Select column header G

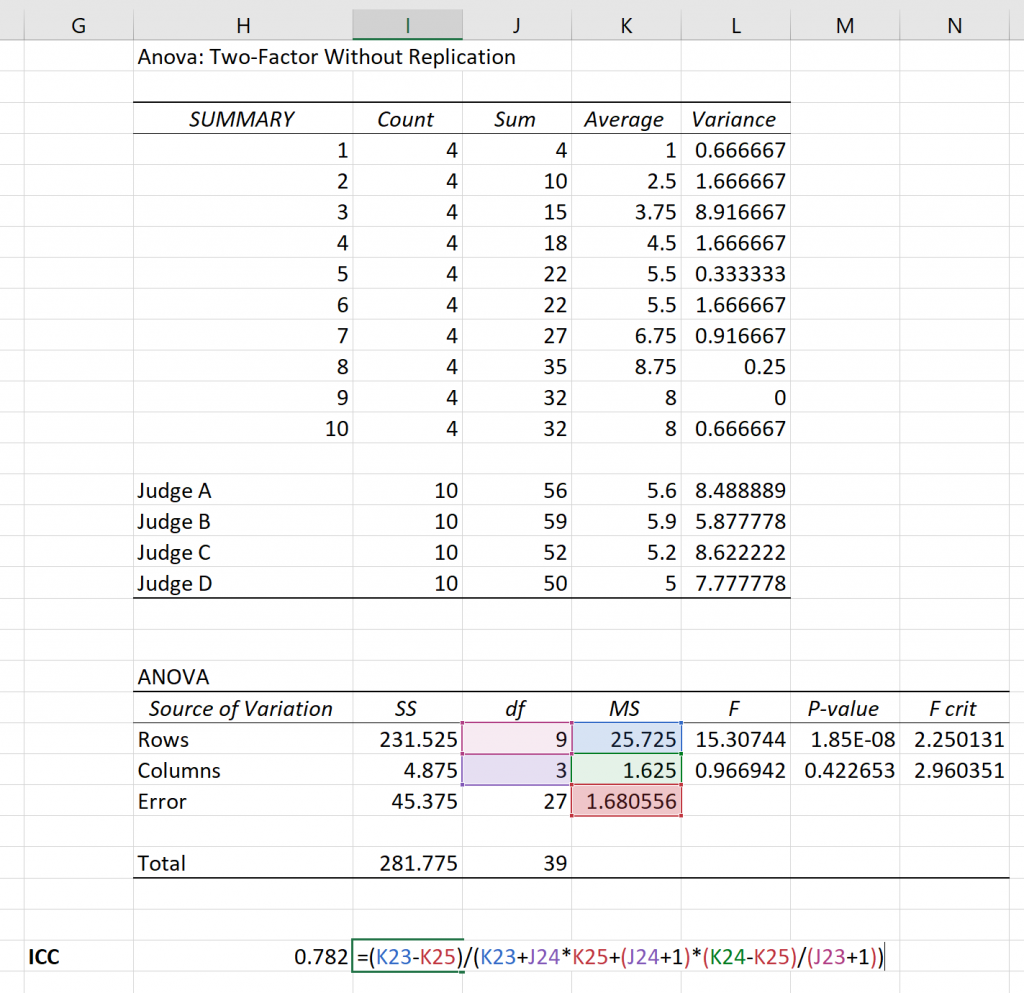(x=77, y=22)
